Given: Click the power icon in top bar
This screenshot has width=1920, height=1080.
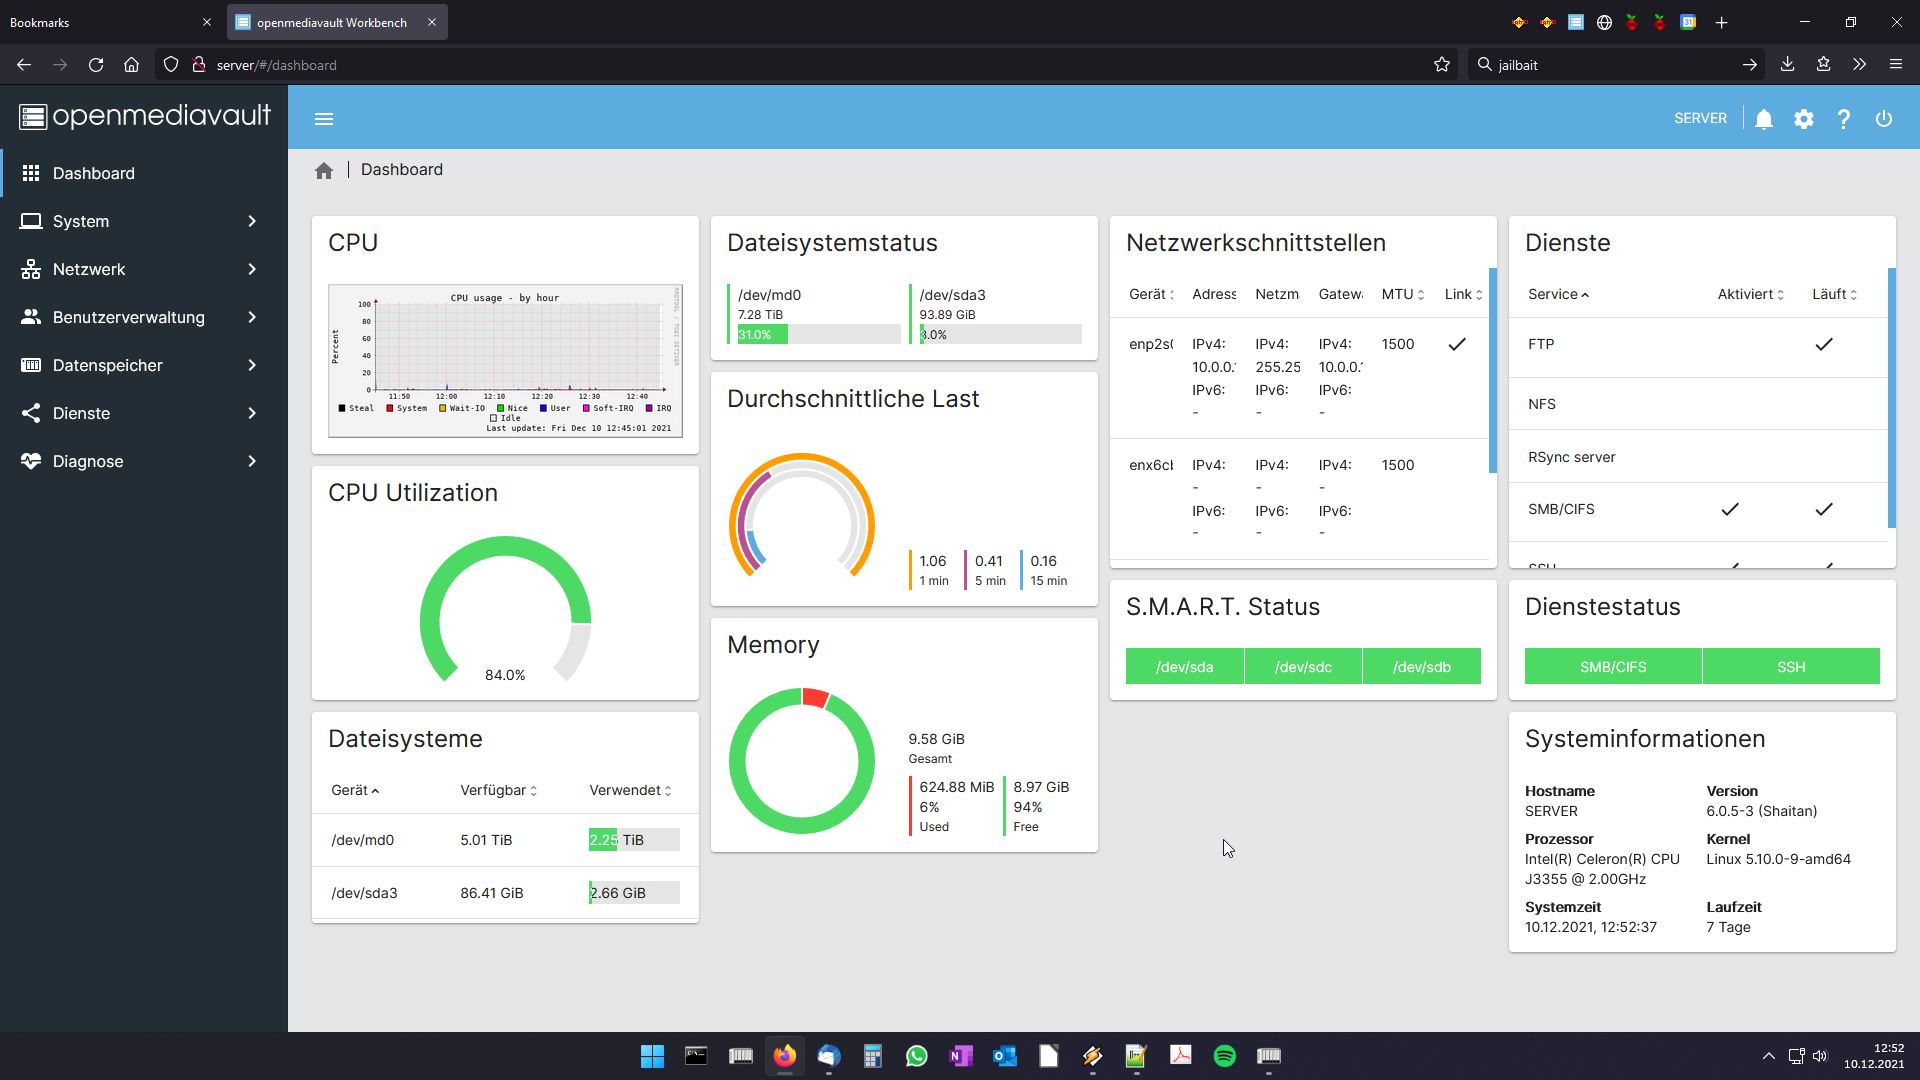Looking at the screenshot, I should coord(1884,119).
